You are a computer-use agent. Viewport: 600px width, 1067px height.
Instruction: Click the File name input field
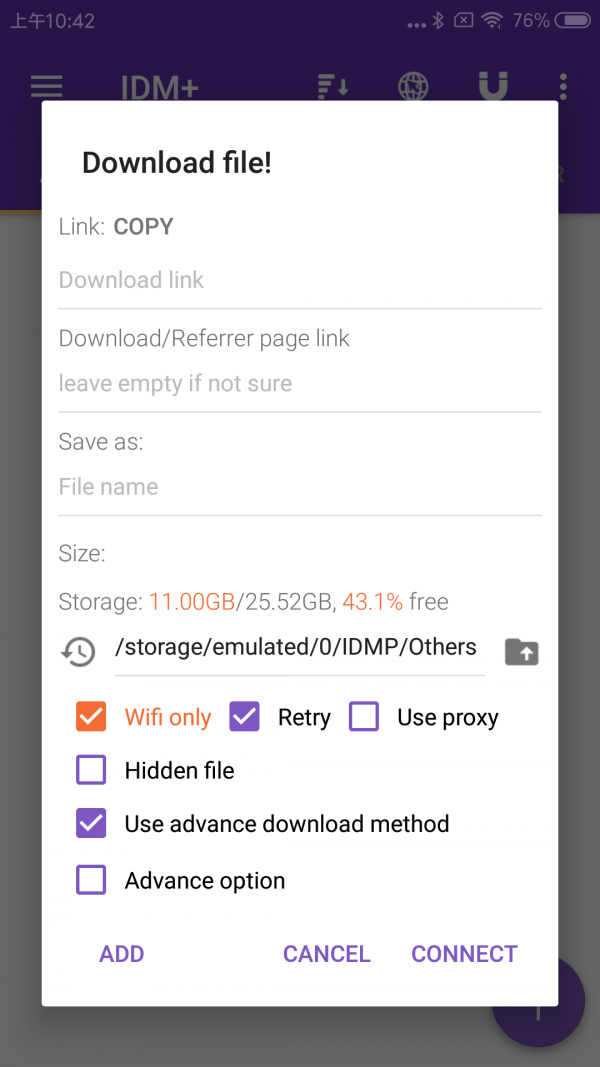[x=300, y=487]
